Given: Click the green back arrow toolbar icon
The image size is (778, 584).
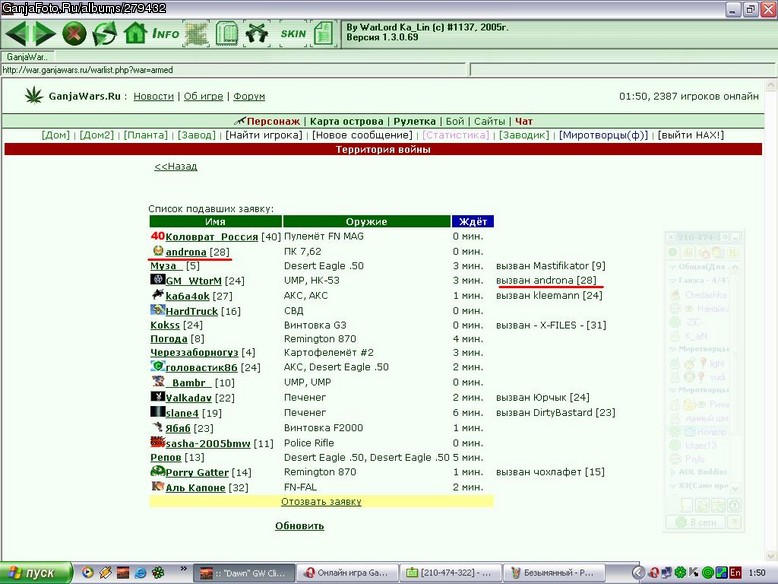Looking at the screenshot, I should pyautogui.click(x=16, y=34).
